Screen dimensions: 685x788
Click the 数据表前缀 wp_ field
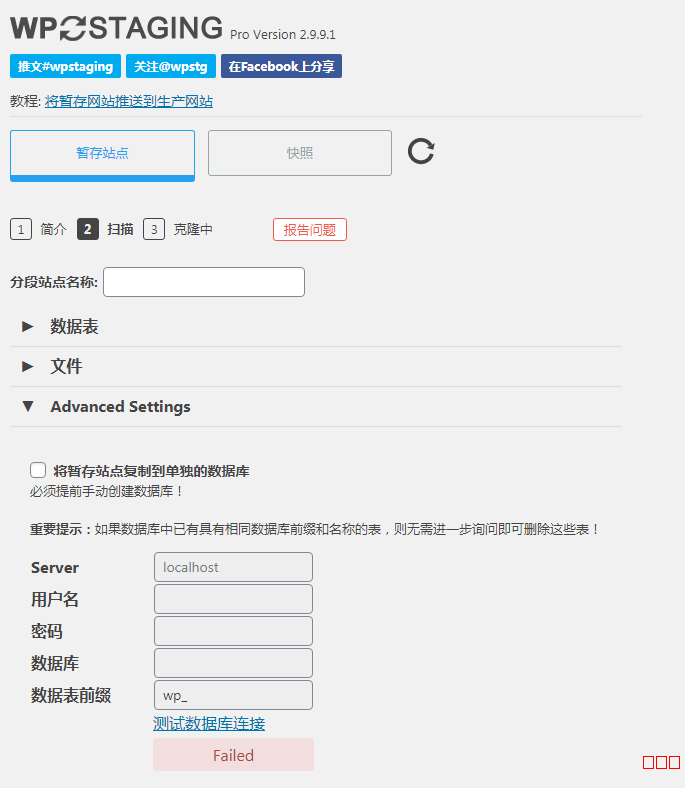[x=233, y=696]
